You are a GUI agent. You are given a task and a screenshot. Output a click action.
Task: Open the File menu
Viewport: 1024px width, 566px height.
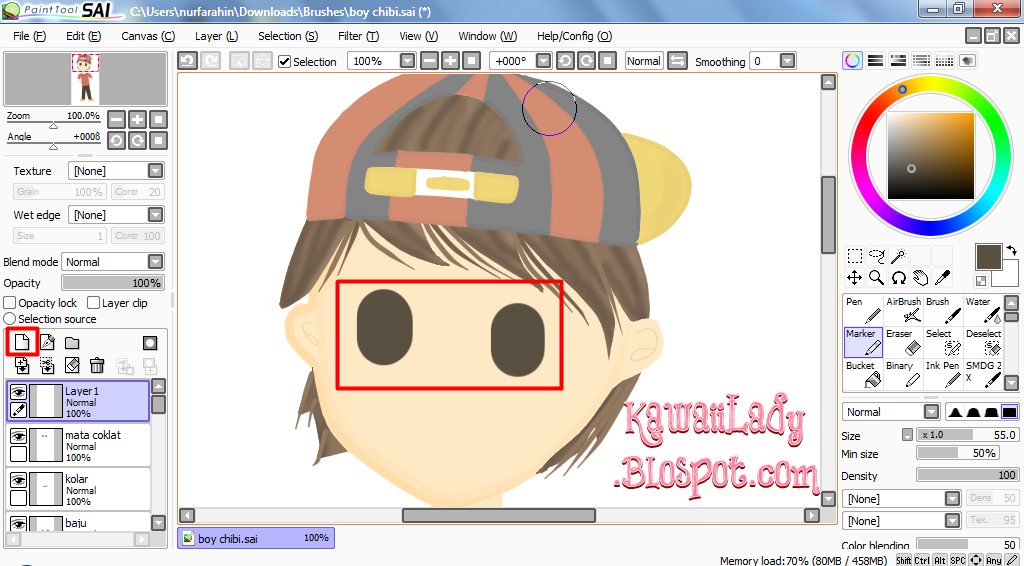[x=29, y=36]
